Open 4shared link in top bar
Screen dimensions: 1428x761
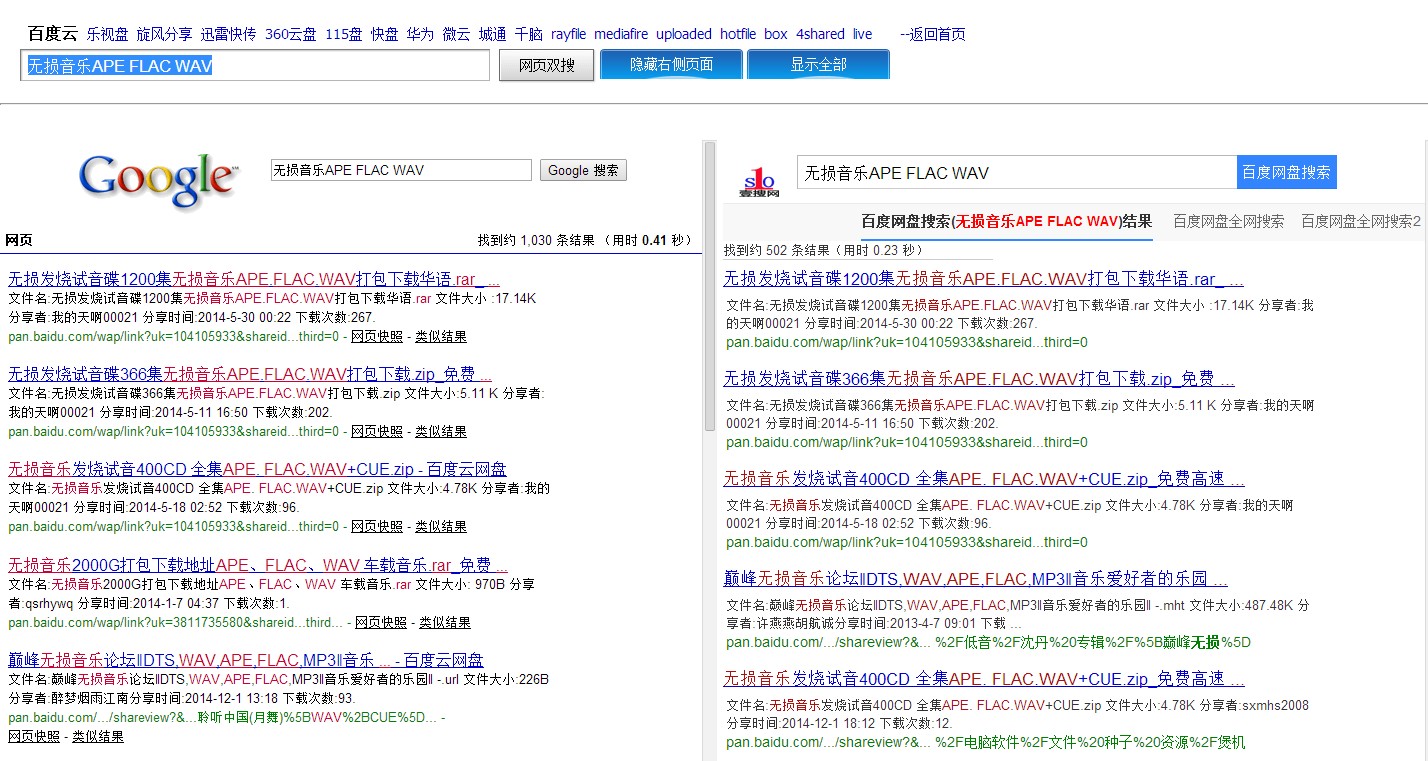[820, 34]
